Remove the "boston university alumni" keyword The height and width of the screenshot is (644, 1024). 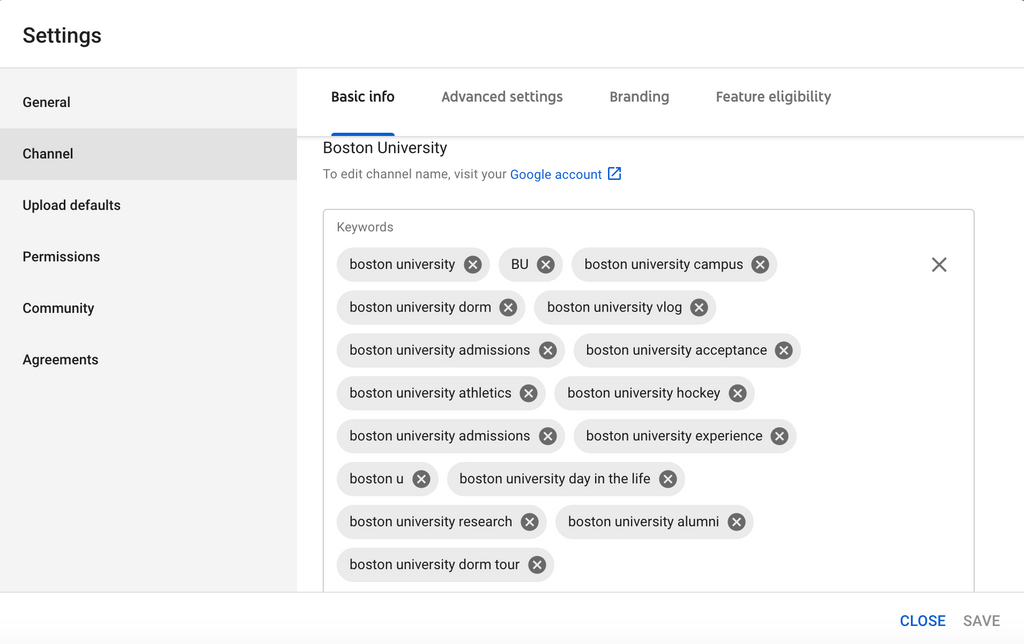(x=736, y=521)
